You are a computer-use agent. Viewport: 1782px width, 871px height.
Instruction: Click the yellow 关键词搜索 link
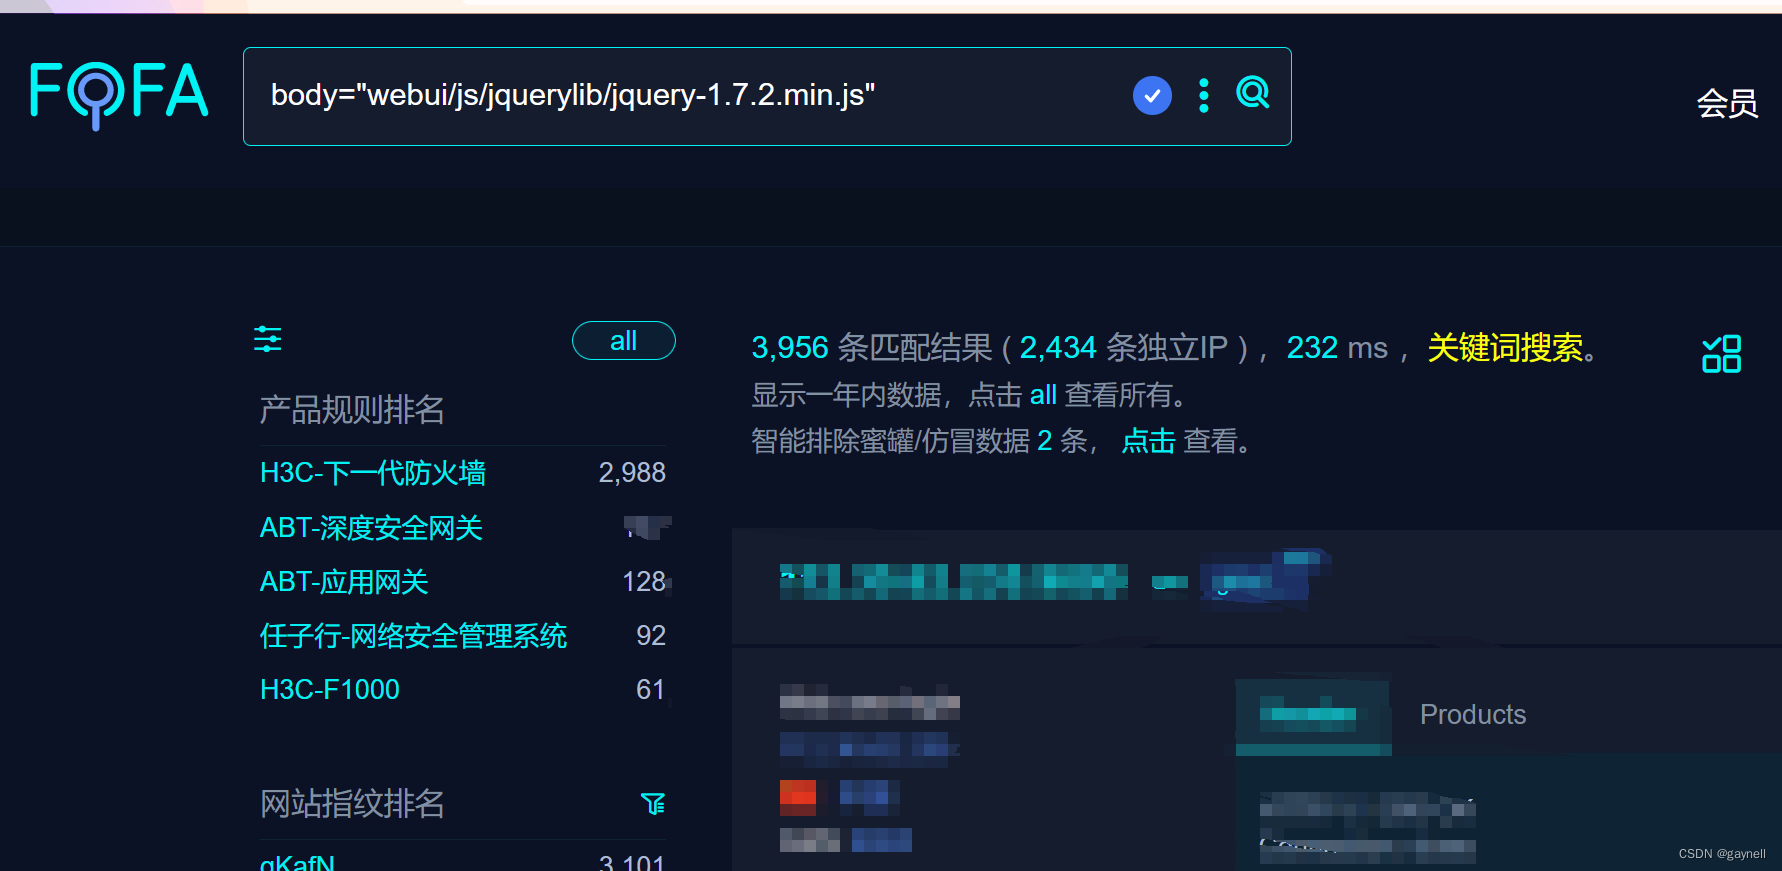click(x=1505, y=348)
